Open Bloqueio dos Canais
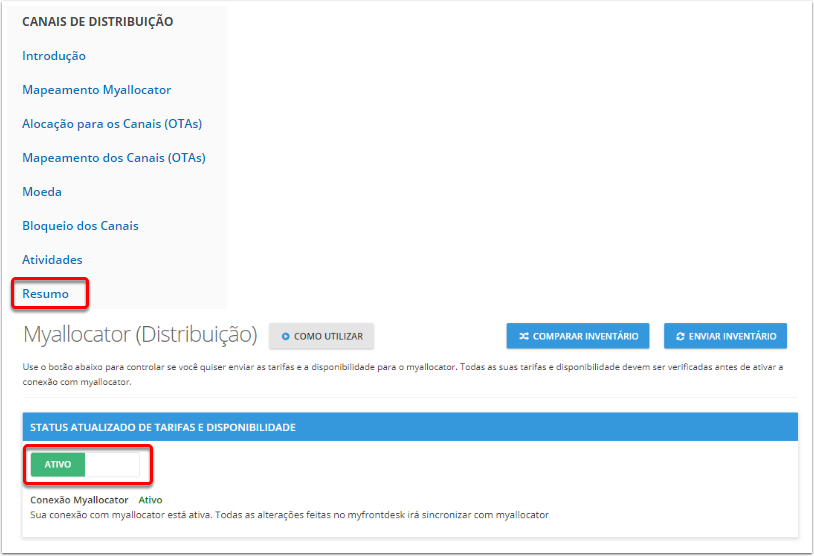Viewport: 814px width, 556px height. (80, 226)
